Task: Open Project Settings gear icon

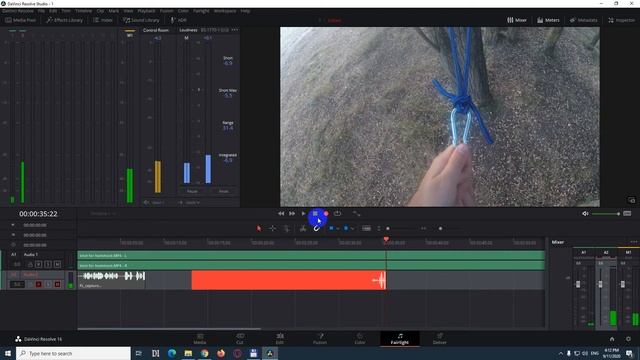Action: (x=628, y=339)
